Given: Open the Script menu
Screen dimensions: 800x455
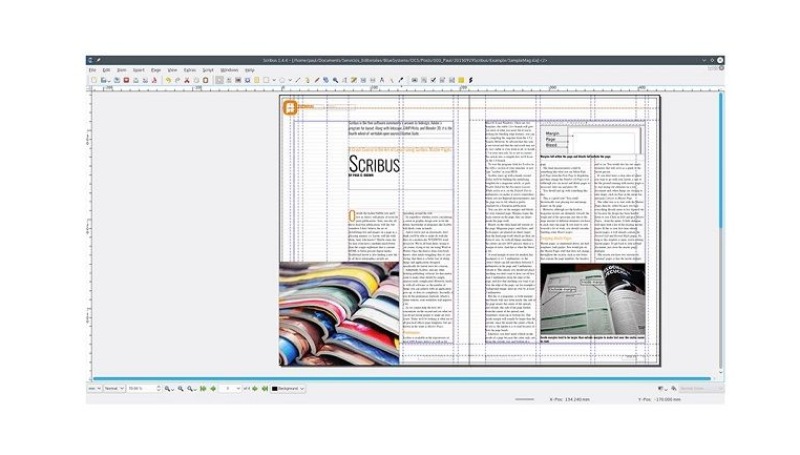Looking at the screenshot, I should pos(208,70).
